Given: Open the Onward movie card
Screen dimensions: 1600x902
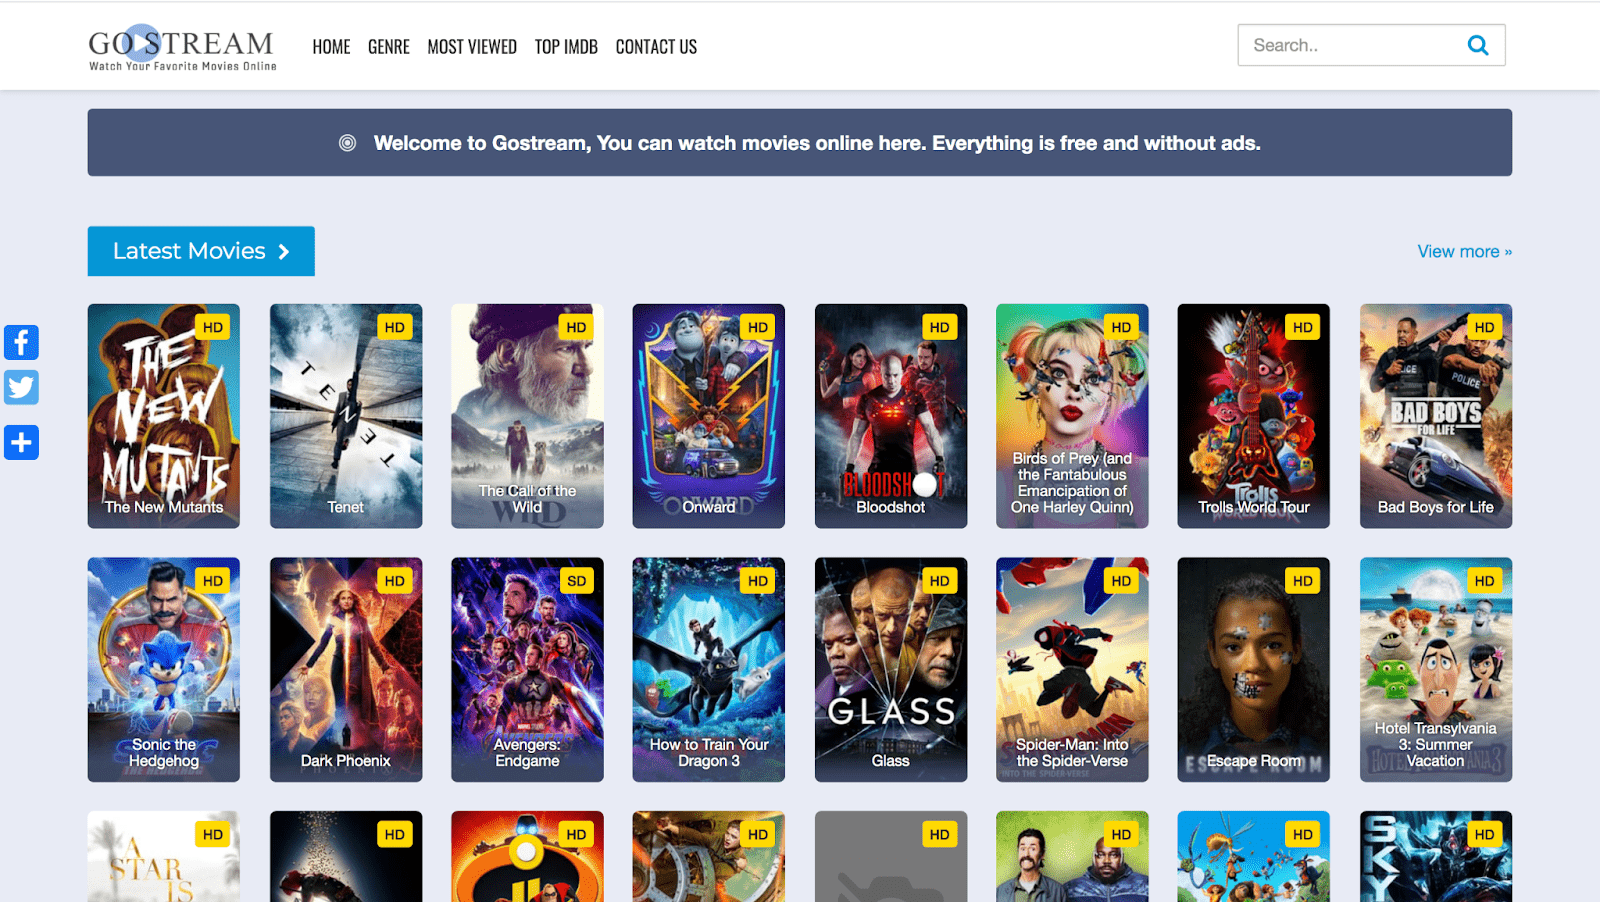Looking at the screenshot, I should tap(709, 416).
